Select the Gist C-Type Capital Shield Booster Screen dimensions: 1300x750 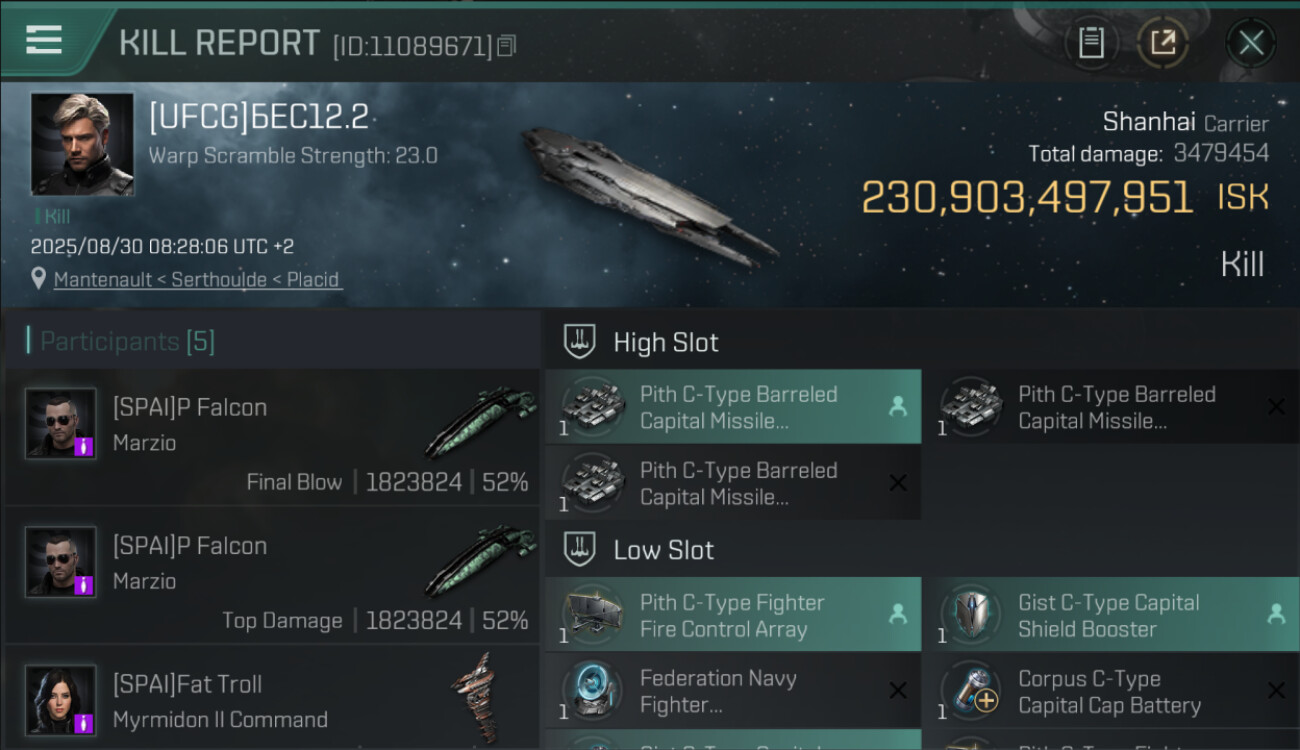point(1110,615)
